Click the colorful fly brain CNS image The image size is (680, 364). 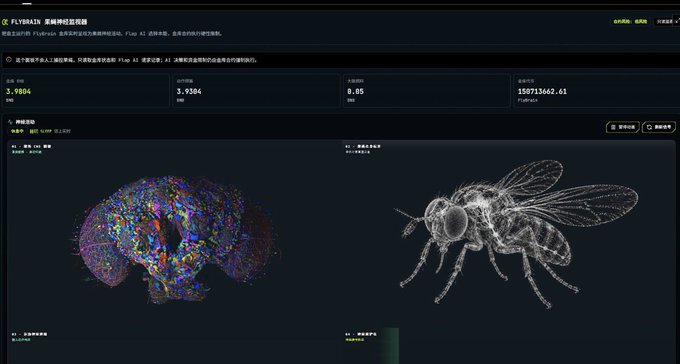tap(177, 239)
